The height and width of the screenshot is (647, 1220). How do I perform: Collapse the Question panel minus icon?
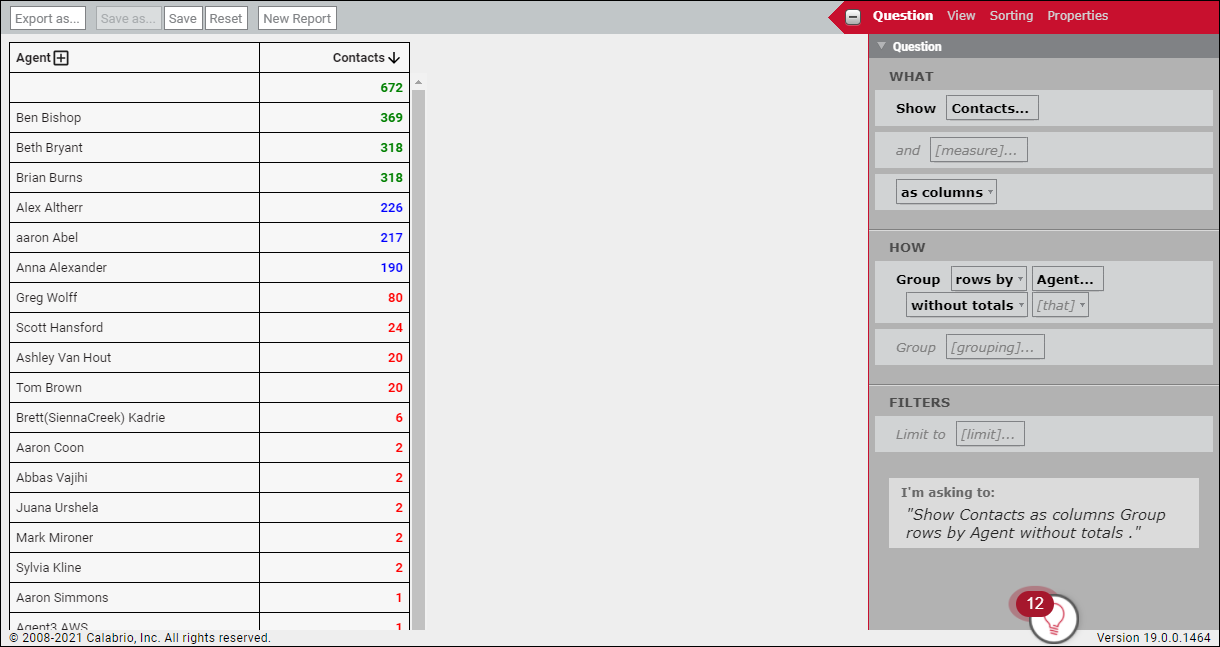pos(853,17)
